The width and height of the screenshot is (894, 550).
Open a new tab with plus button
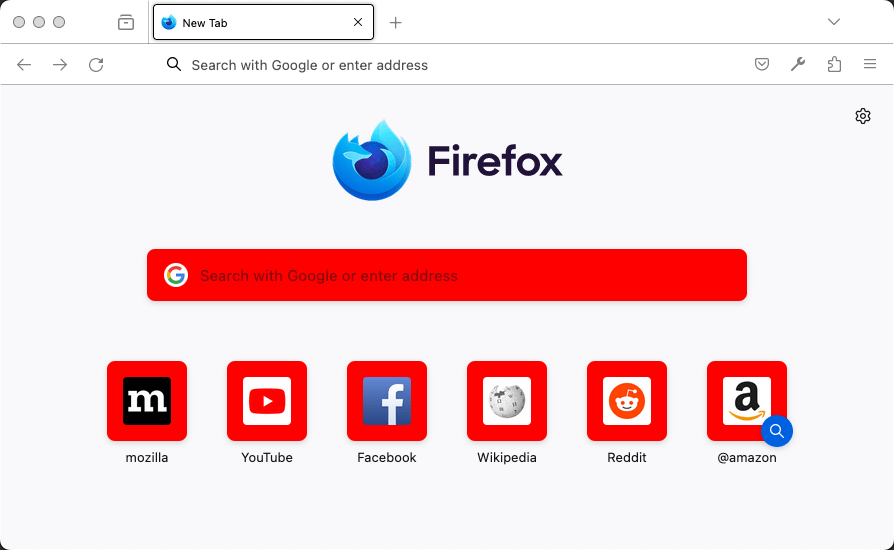(396, 22)
